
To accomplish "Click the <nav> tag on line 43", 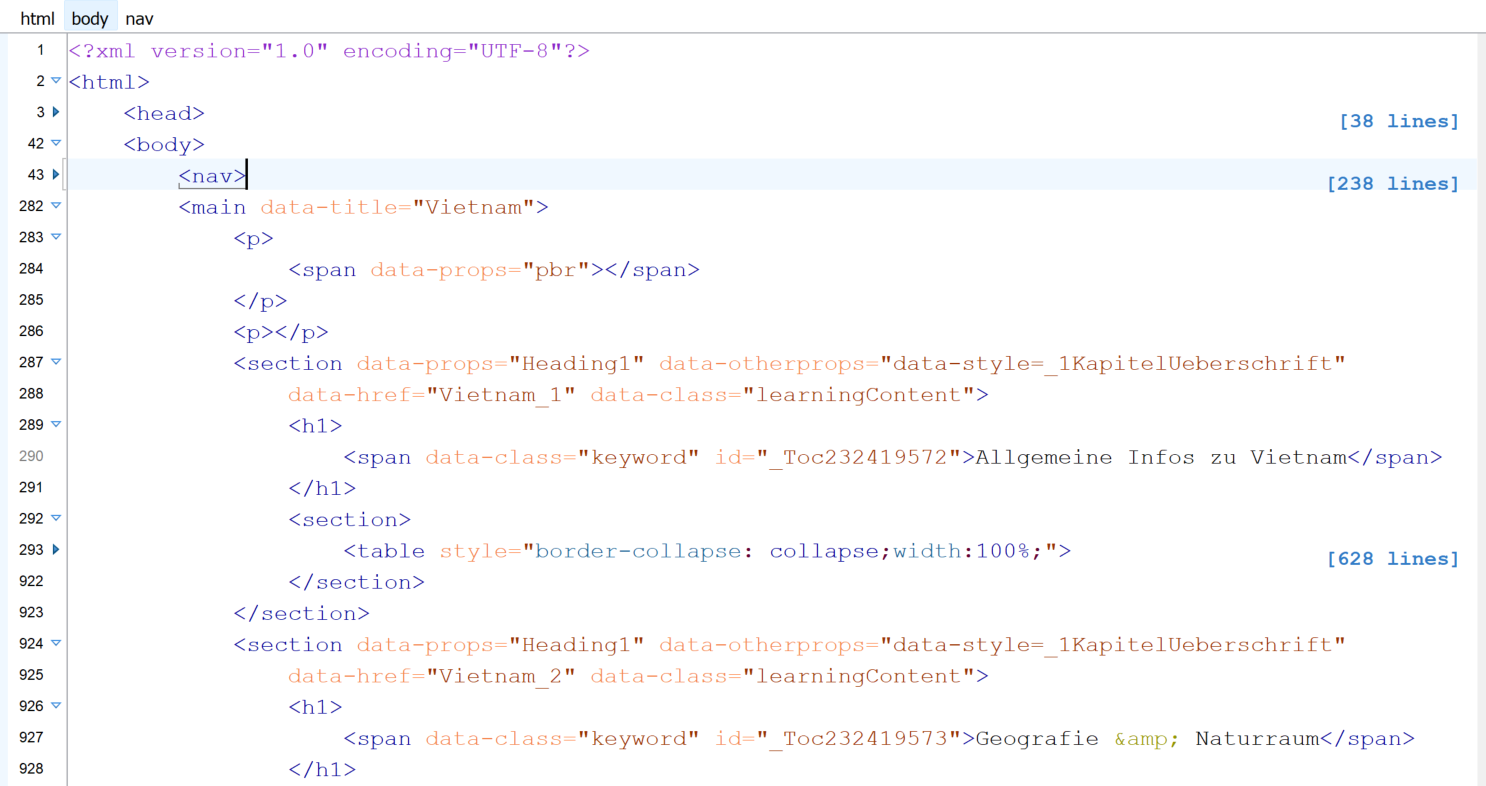I will point(212,176).
